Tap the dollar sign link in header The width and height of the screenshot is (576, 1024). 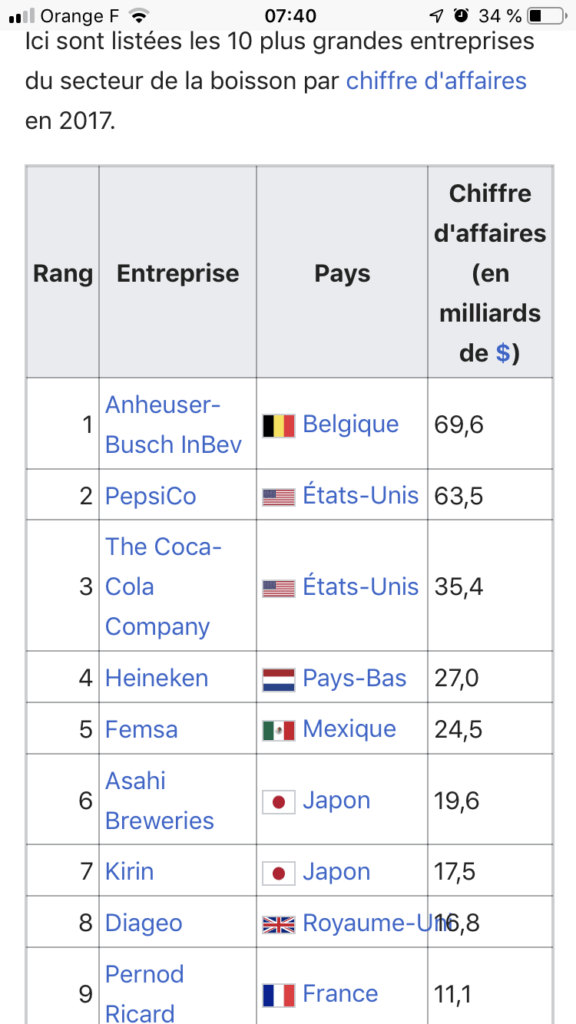[x=503, y=353]
